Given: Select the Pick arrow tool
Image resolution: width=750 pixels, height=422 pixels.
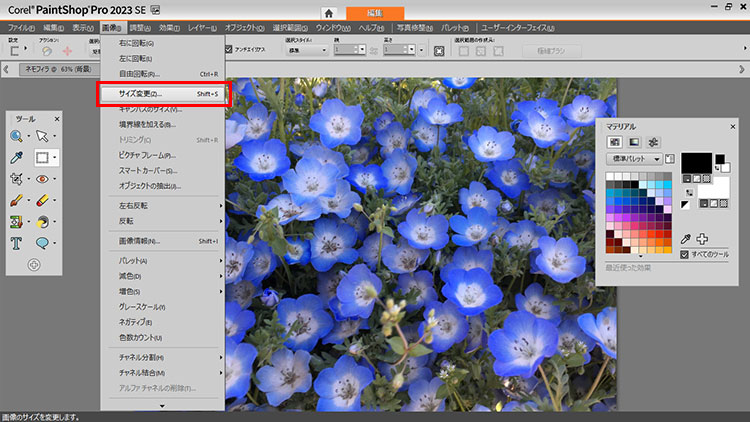Looking at the screenshot, I should pyautogui.click(x=43, y=136).
